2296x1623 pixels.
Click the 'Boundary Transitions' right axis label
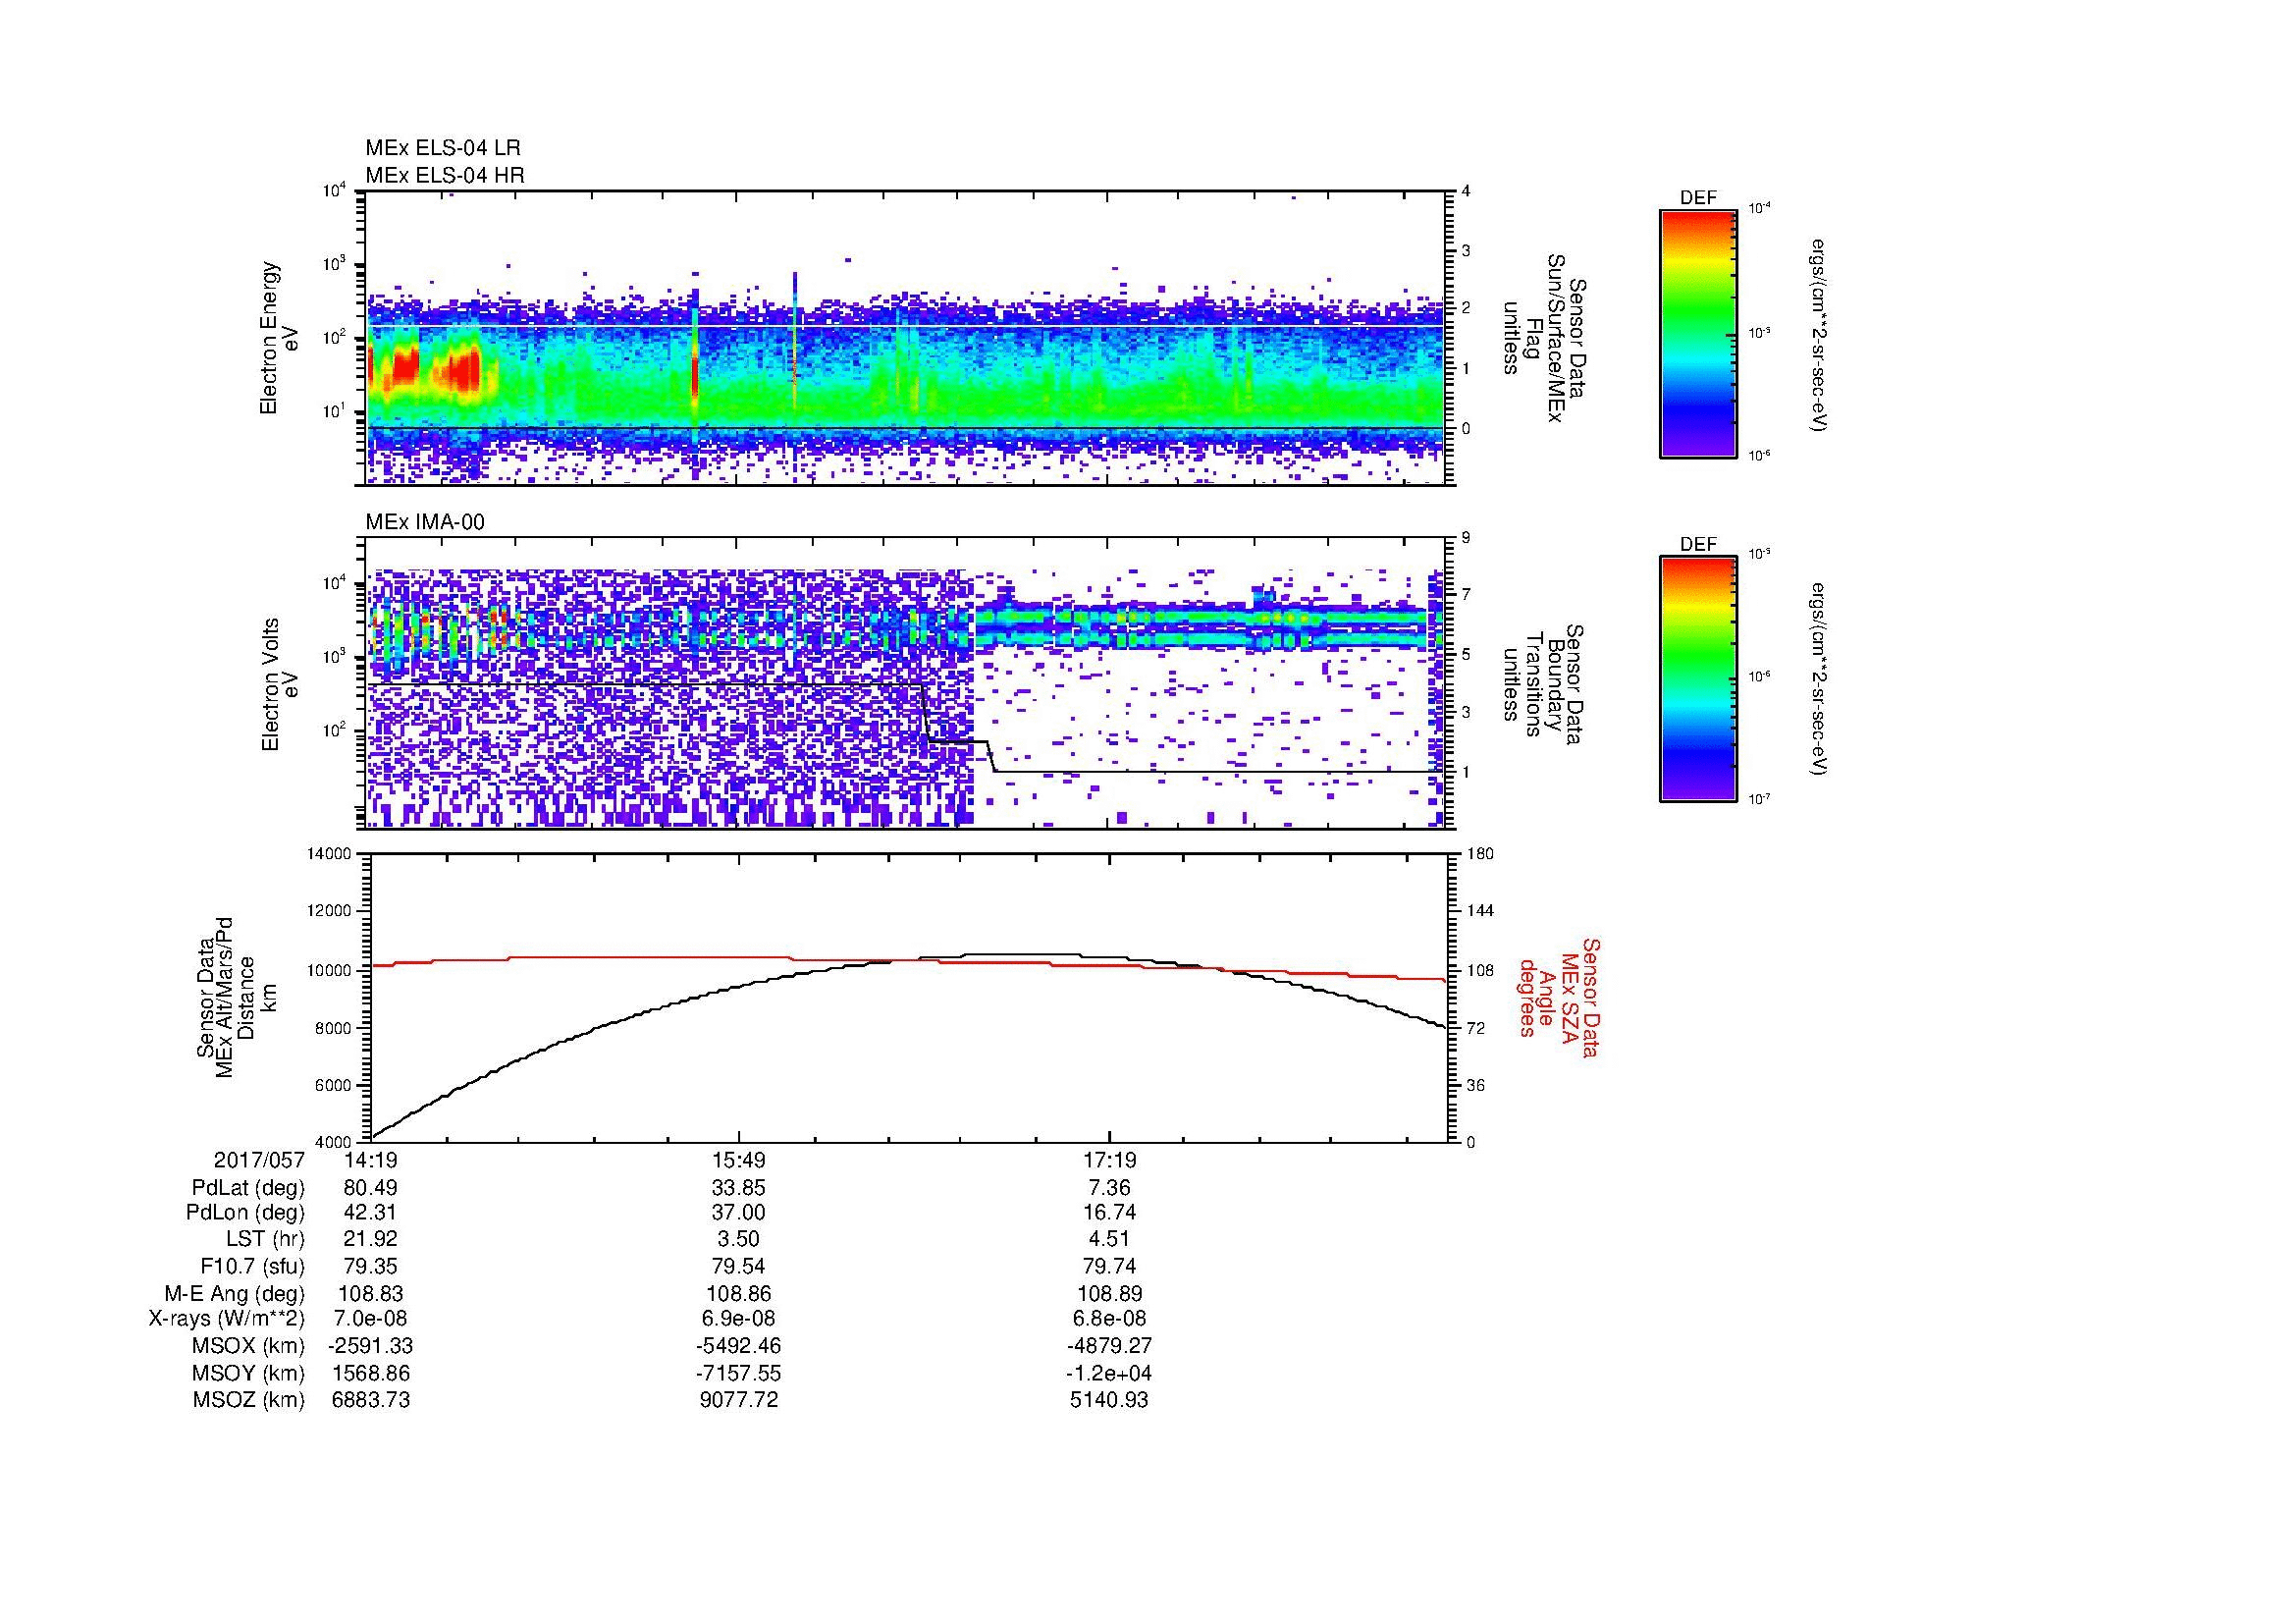[1543, 685]
